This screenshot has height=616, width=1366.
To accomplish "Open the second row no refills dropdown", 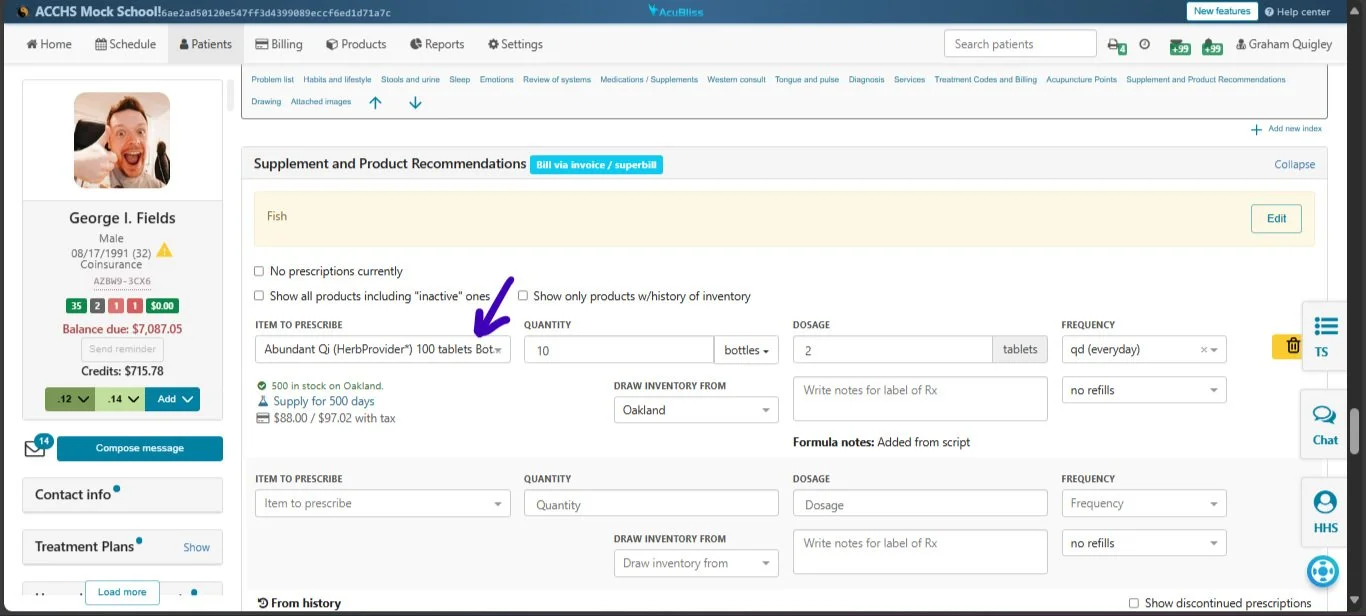I will (1144, 543).
